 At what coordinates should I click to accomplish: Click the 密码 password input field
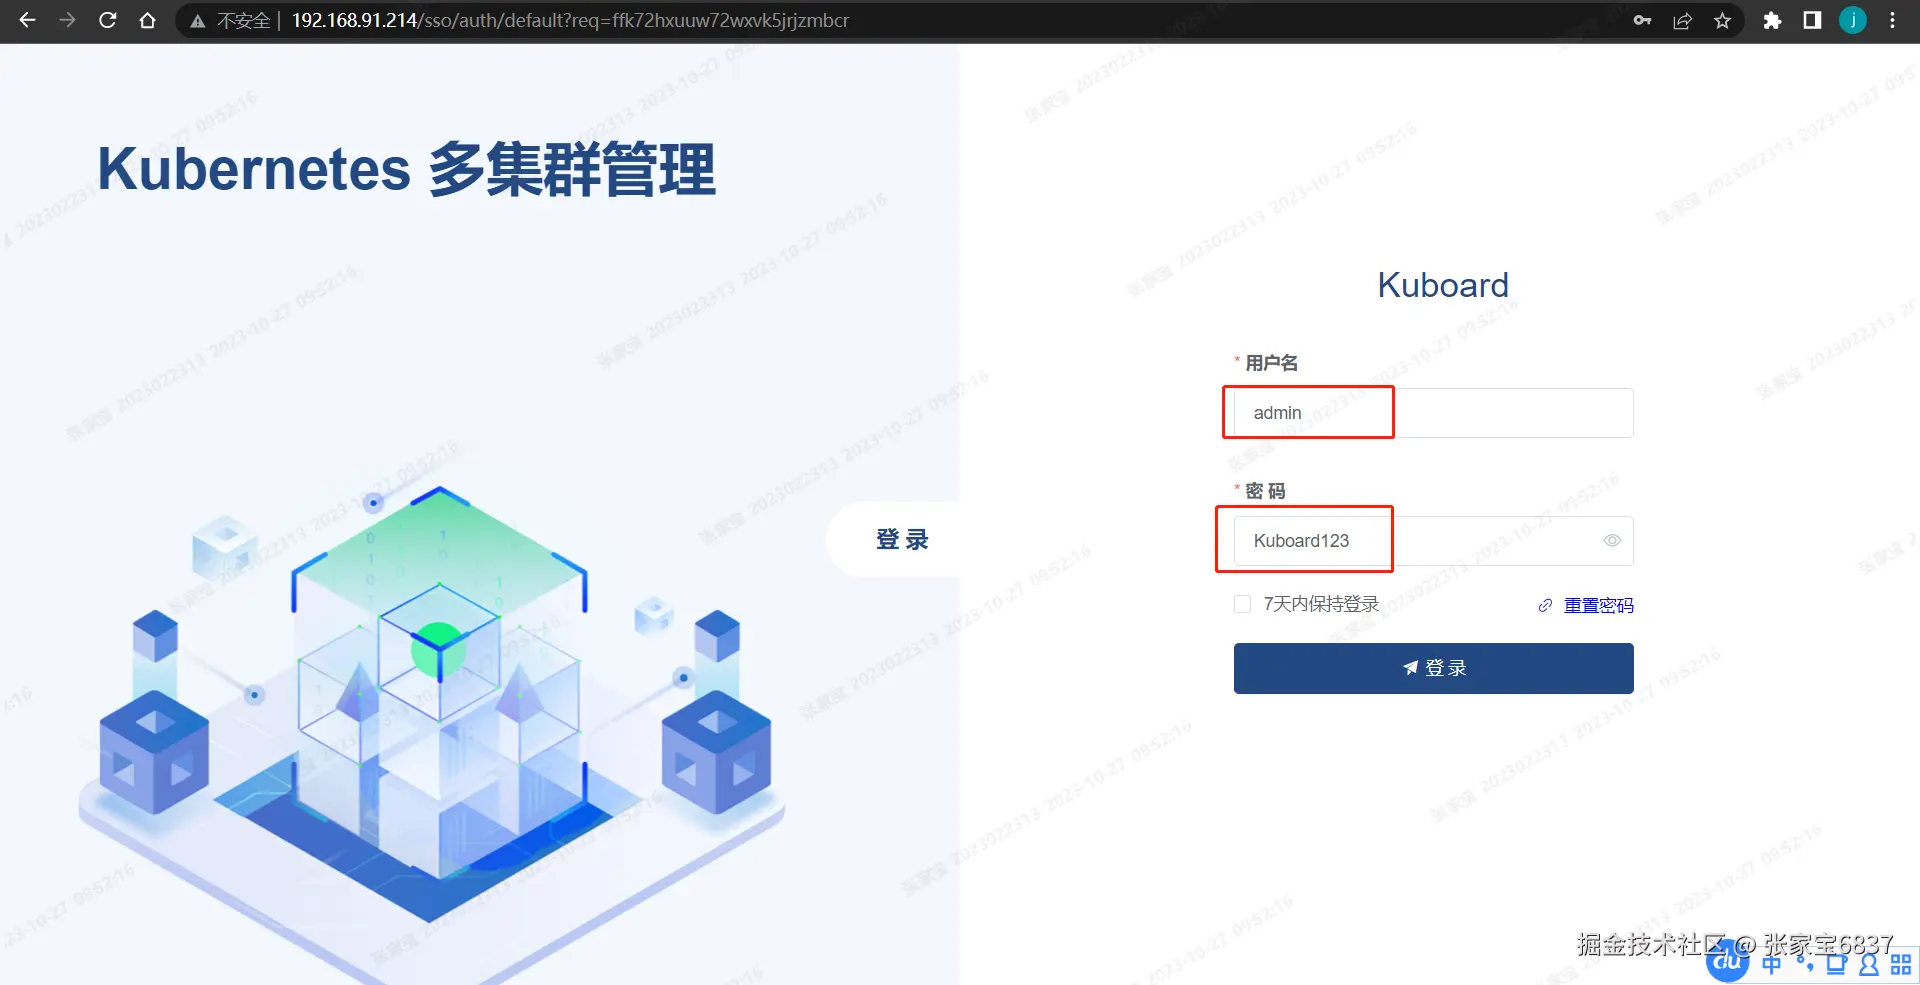click(x=1433, y=541)
